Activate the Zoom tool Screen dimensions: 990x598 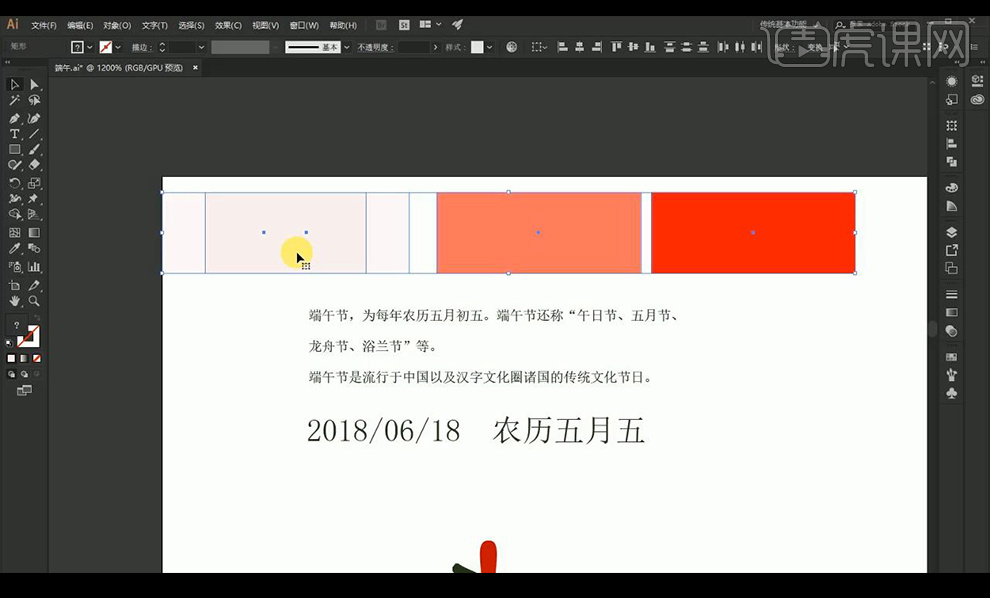(x=34, y=300)
